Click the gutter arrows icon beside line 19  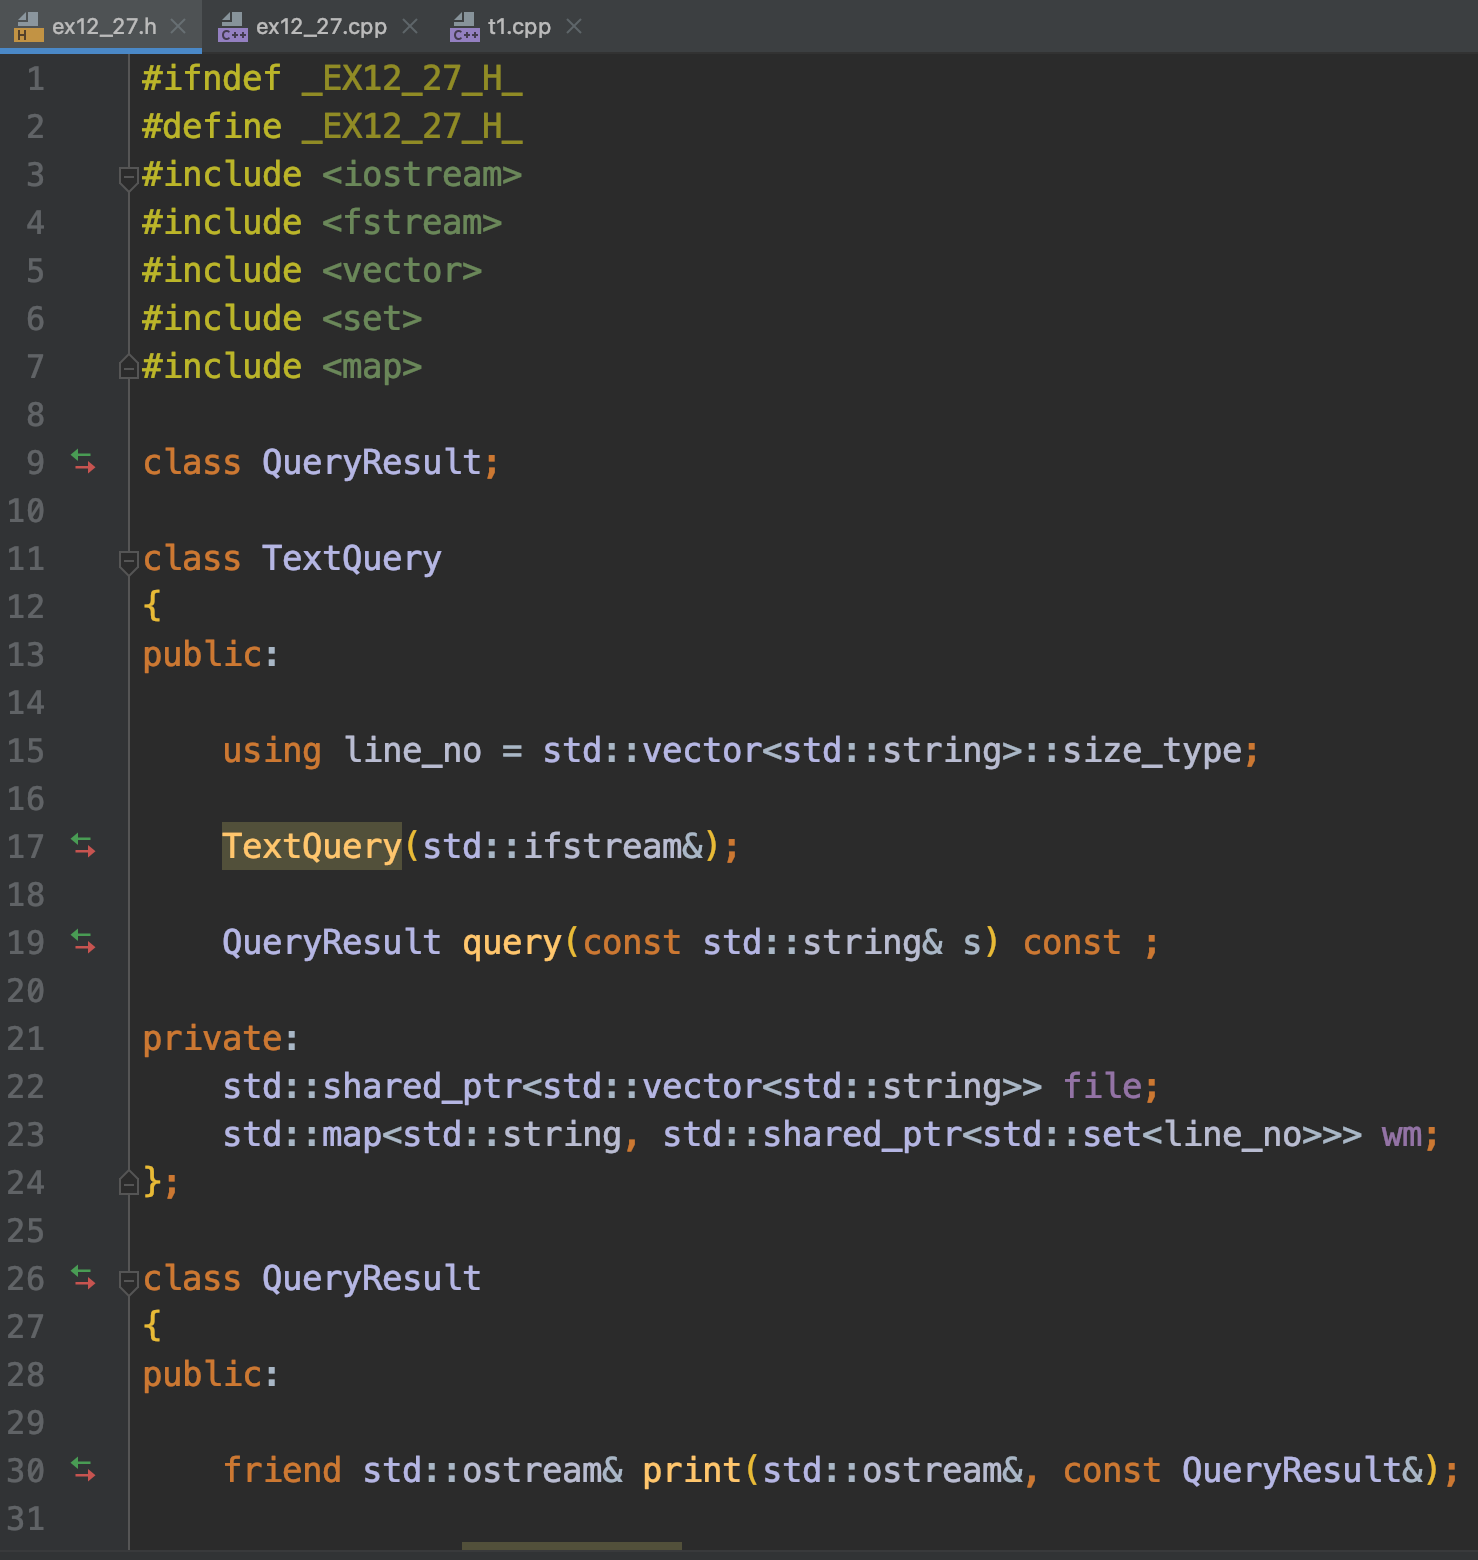click(x=84, y=942)
